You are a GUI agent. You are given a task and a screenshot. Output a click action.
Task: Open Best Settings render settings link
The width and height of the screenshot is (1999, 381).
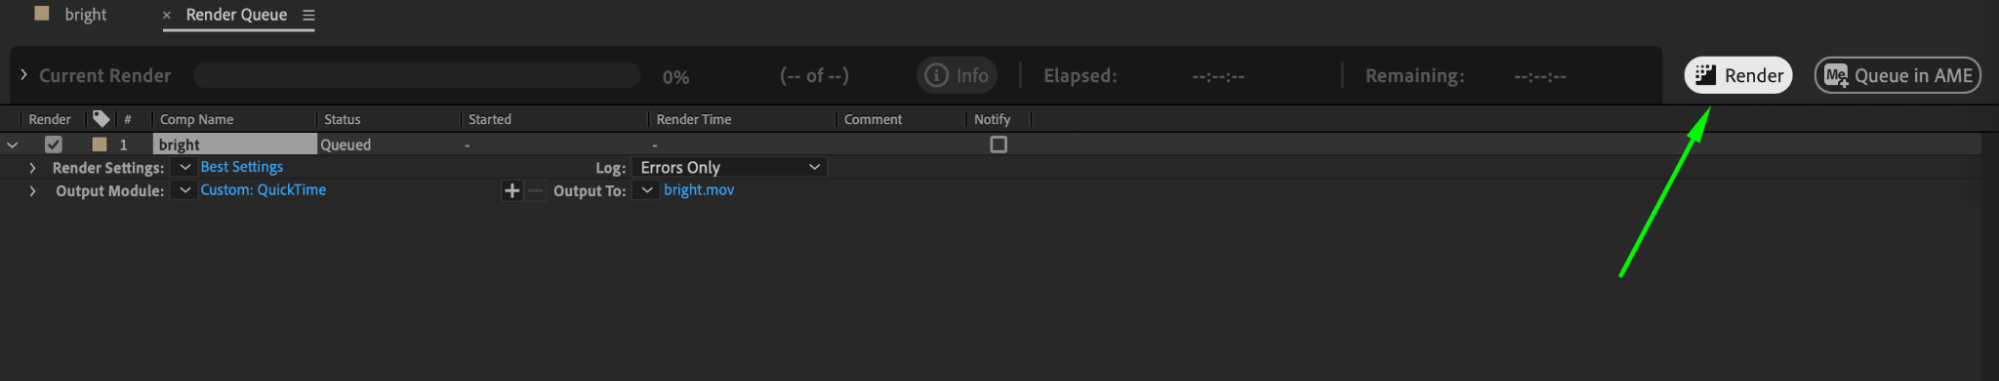coord(242,167)
